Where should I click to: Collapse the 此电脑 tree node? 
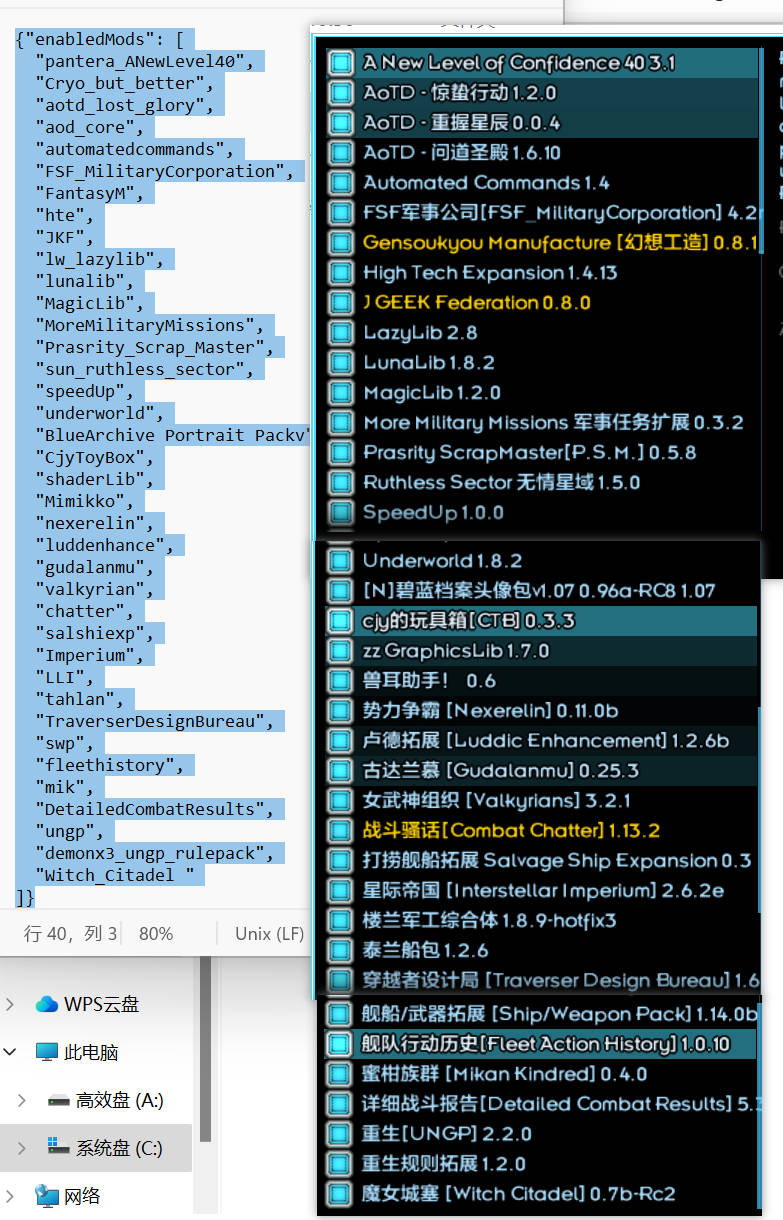coord(11,1052)
